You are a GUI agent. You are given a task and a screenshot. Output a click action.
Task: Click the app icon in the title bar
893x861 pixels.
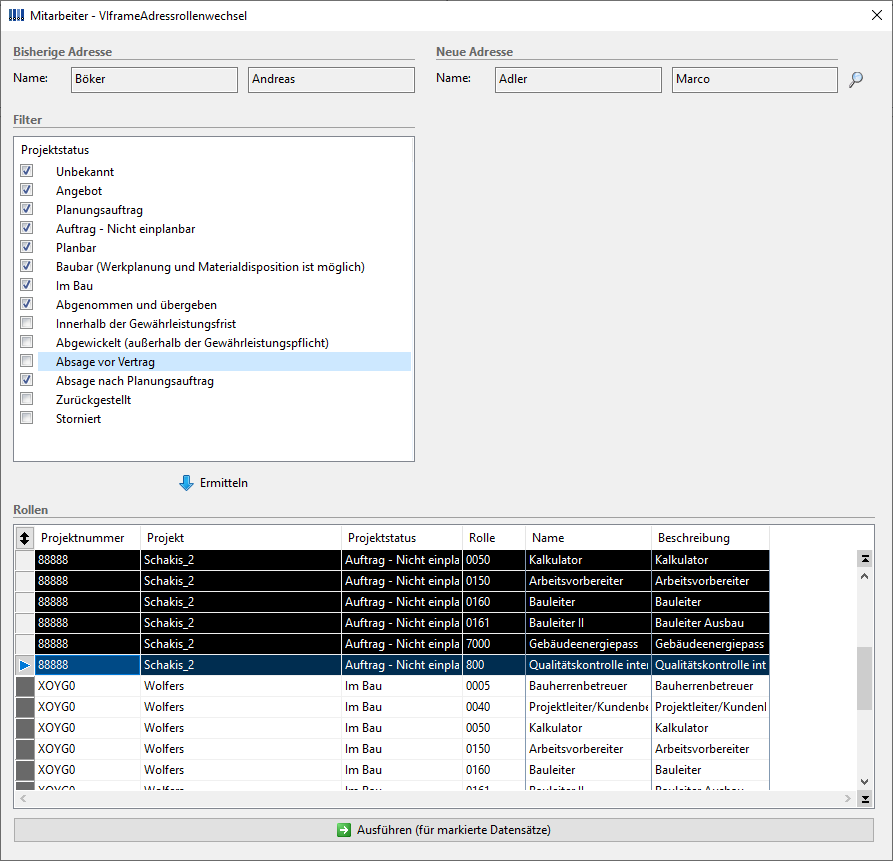point(17,15)
